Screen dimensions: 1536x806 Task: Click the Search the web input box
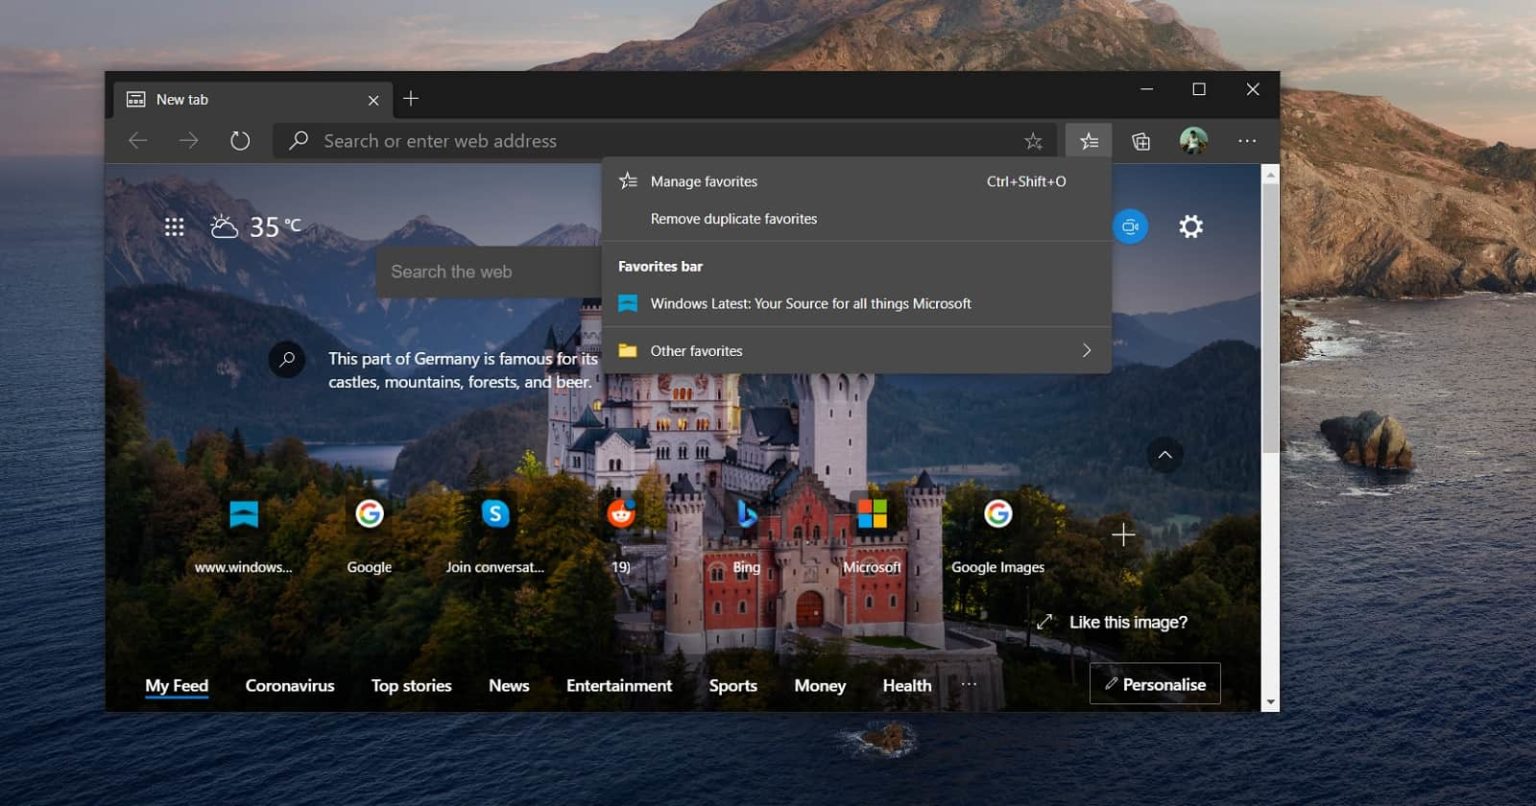490,271
